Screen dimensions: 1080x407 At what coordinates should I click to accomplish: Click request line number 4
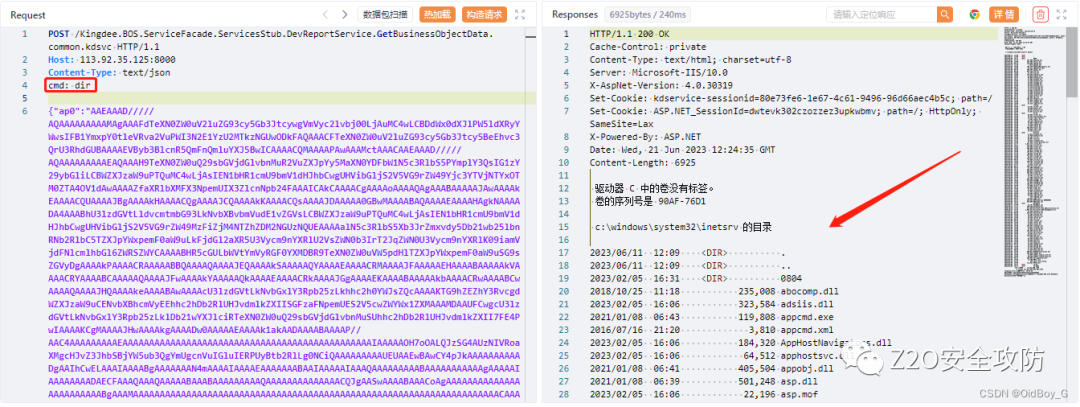coord(24,85)
